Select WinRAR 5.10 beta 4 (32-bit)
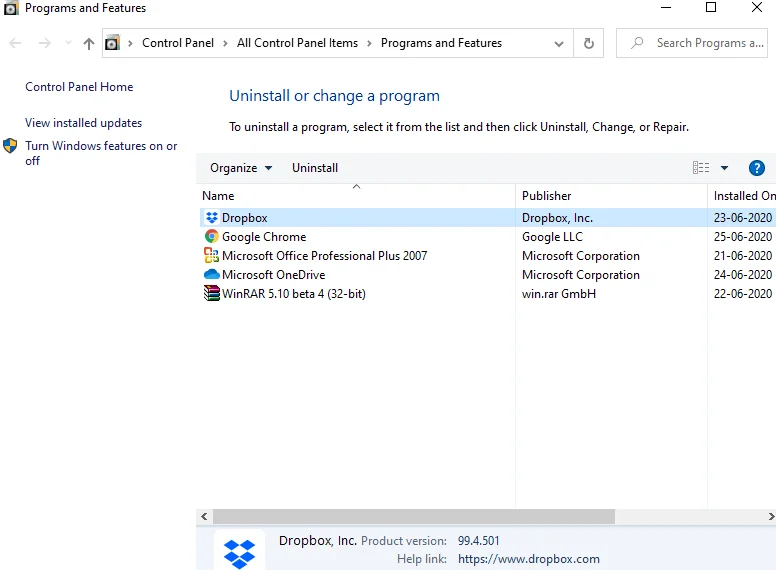 (x=294, y=293)
